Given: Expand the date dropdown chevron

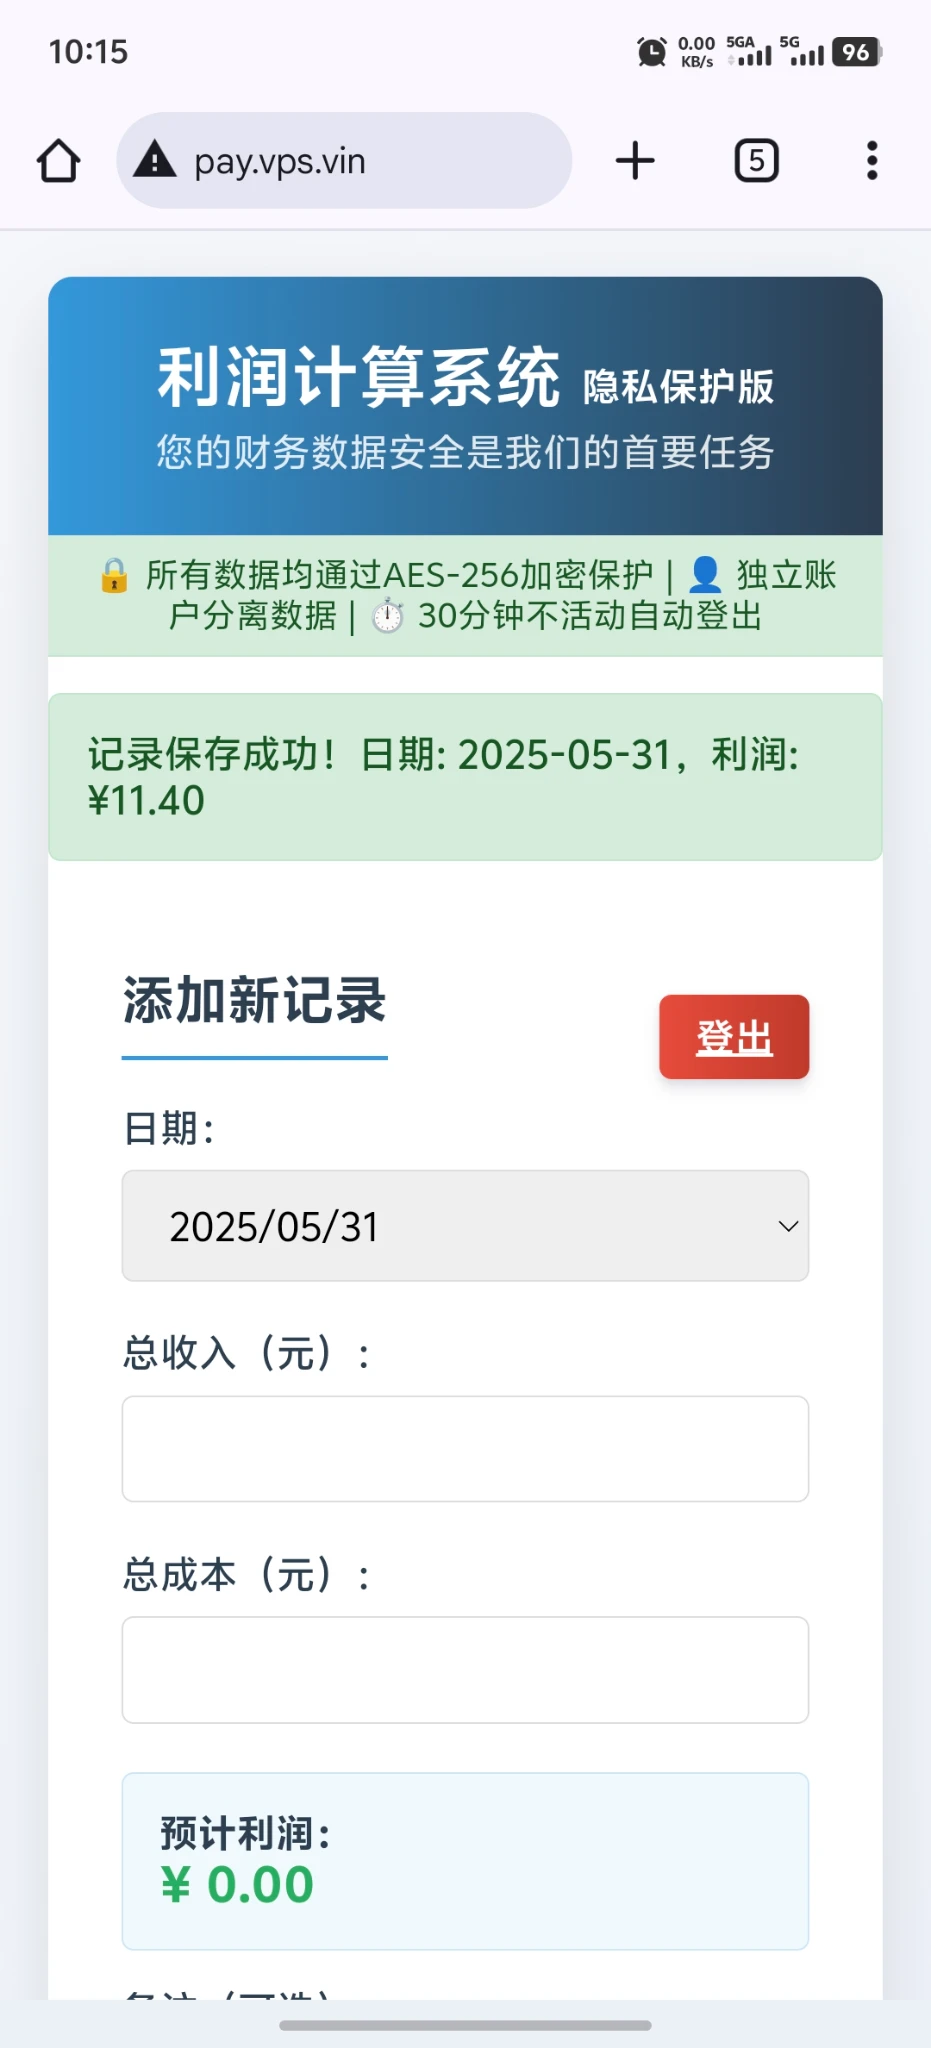Looking at the screenshot, I should click(788, 1226).
